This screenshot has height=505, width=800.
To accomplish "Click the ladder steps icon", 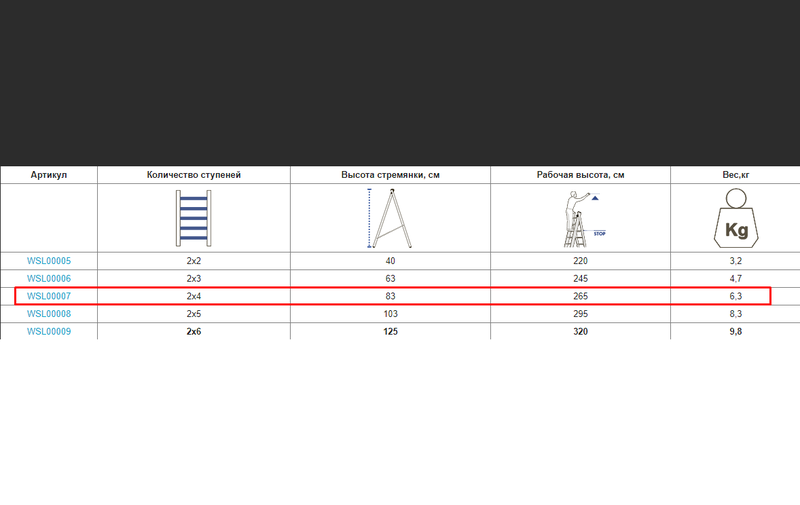I will (193, 218).
